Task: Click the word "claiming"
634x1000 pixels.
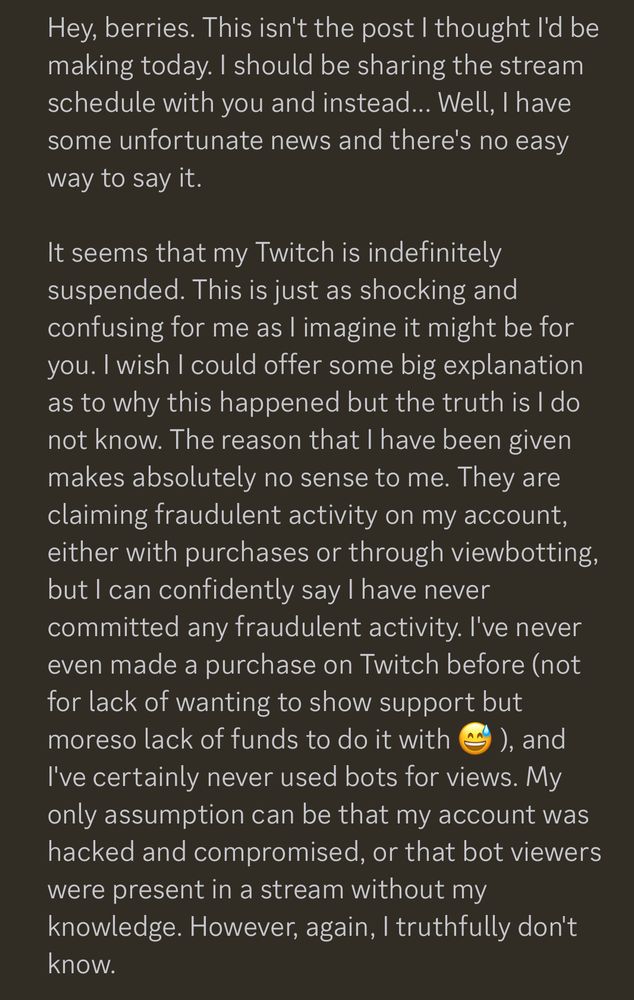Action: (x=98, y=515)
